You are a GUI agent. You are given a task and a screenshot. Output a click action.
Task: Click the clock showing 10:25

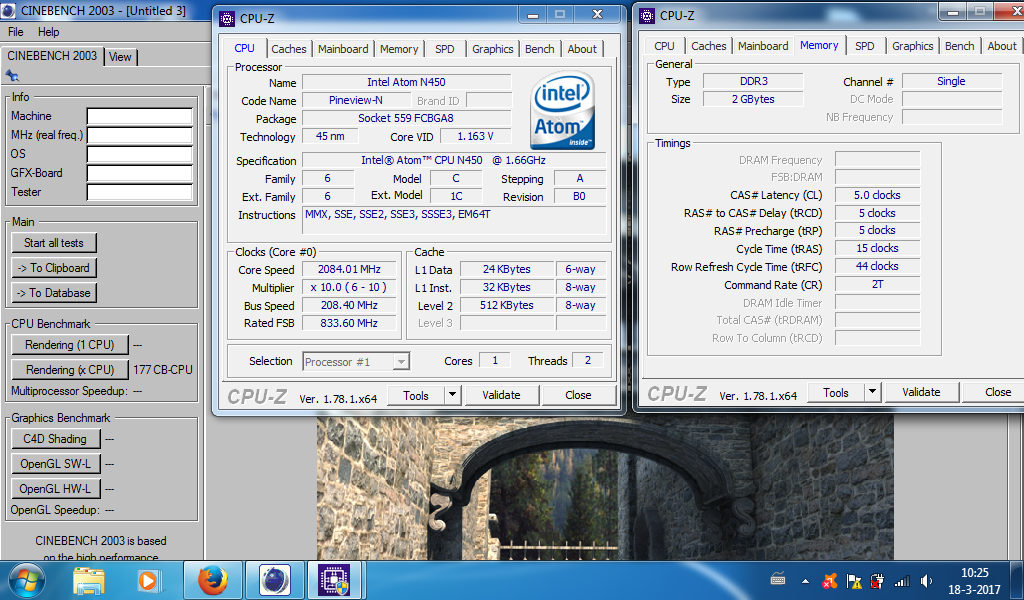pyautogui.click(x=974, y=573)
